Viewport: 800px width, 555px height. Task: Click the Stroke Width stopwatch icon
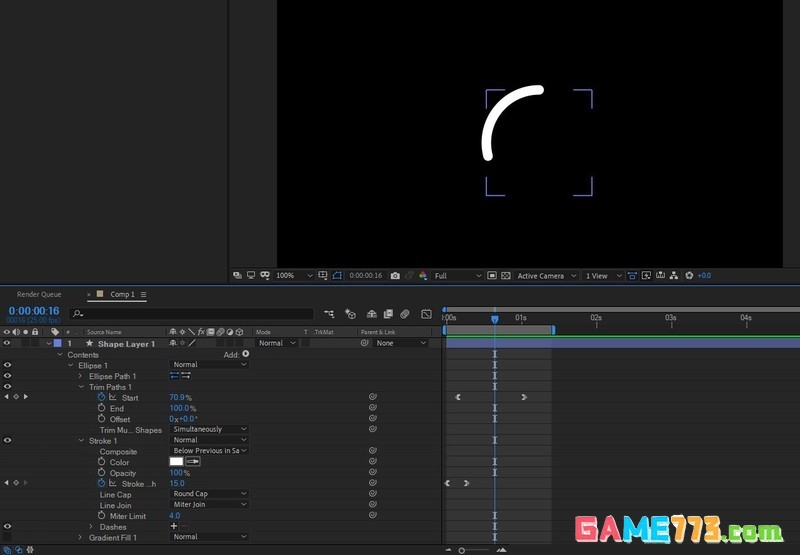pos(101,484)
